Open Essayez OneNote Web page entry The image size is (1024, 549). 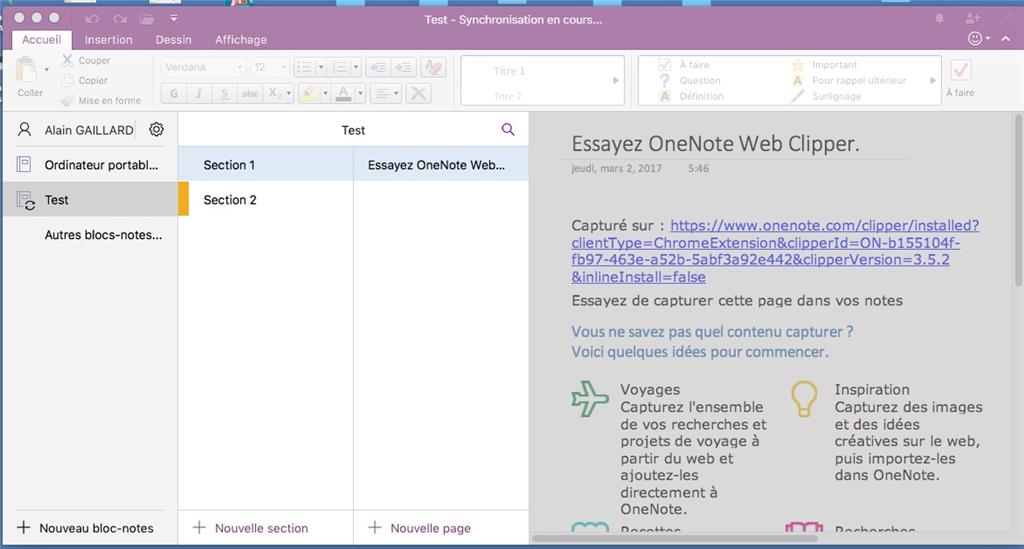coord(441,165)
